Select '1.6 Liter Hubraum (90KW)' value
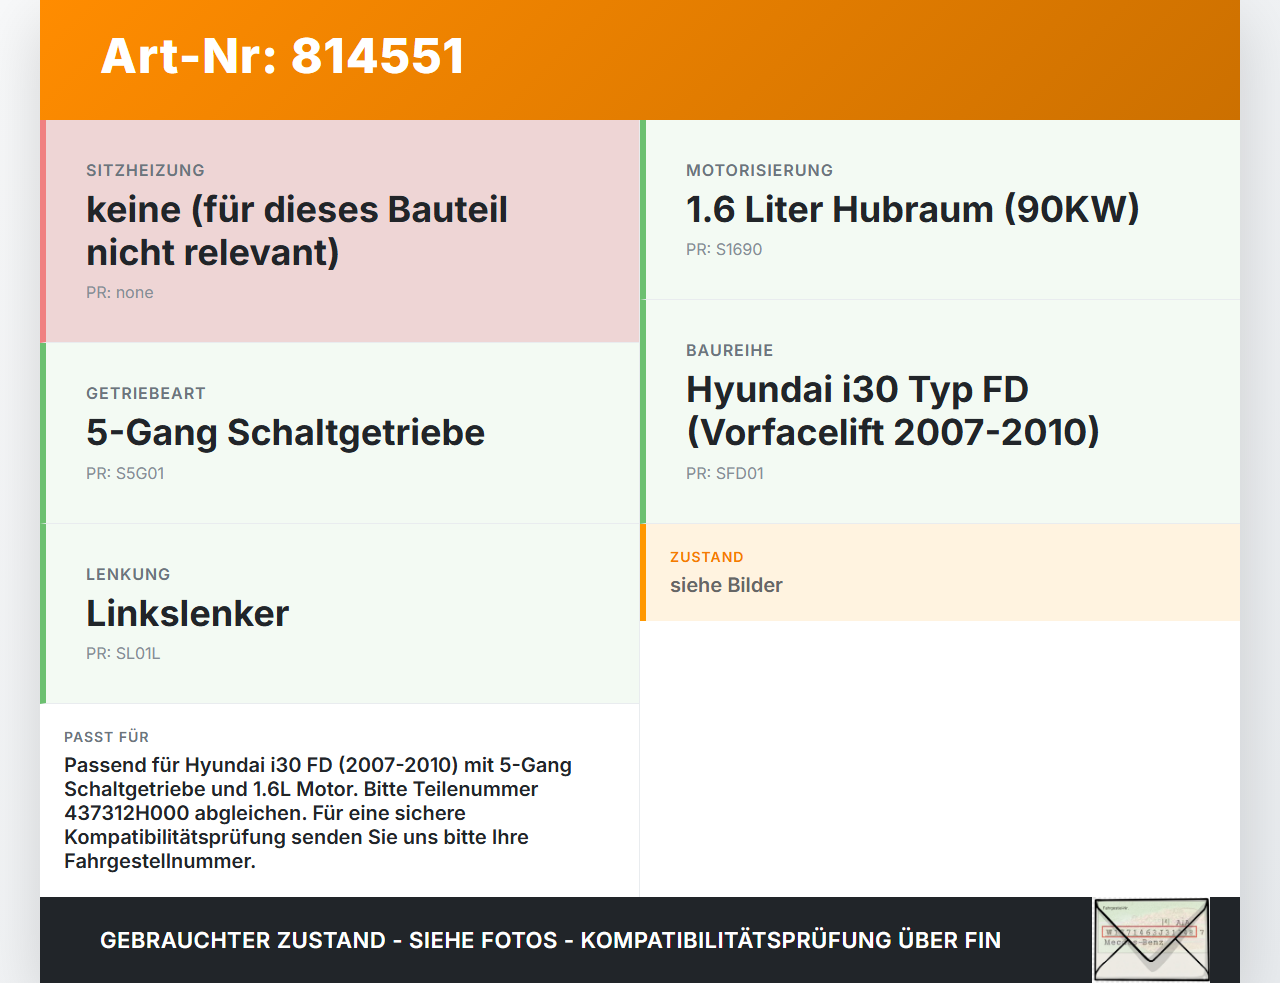Screen dimensions: 1280x983 pyautogui.click(x=913, y=209)
